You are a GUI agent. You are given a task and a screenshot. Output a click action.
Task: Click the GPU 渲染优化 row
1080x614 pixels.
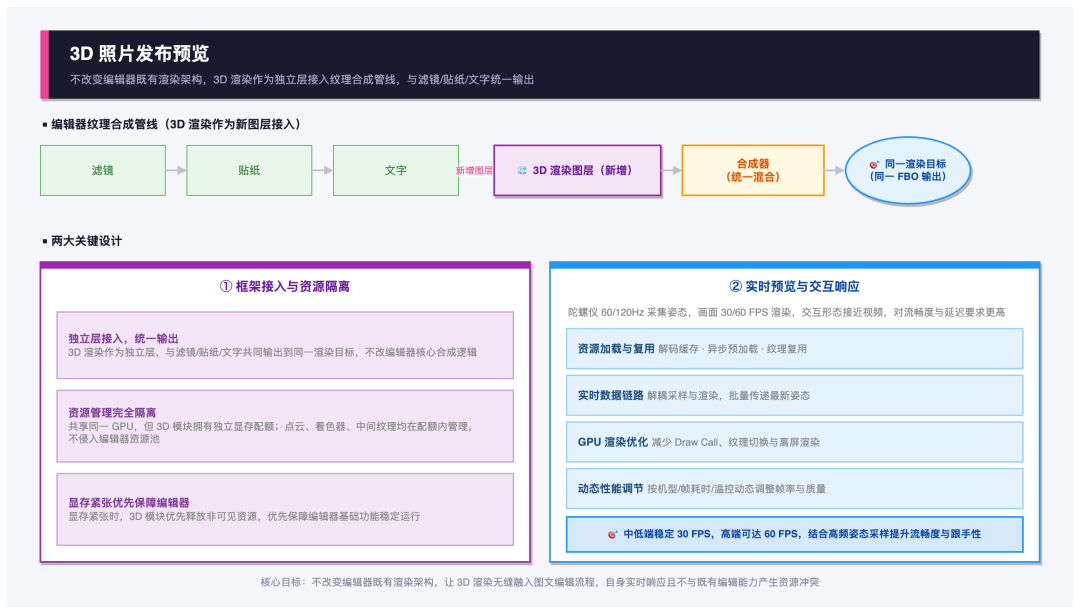(x=794, y=442)
